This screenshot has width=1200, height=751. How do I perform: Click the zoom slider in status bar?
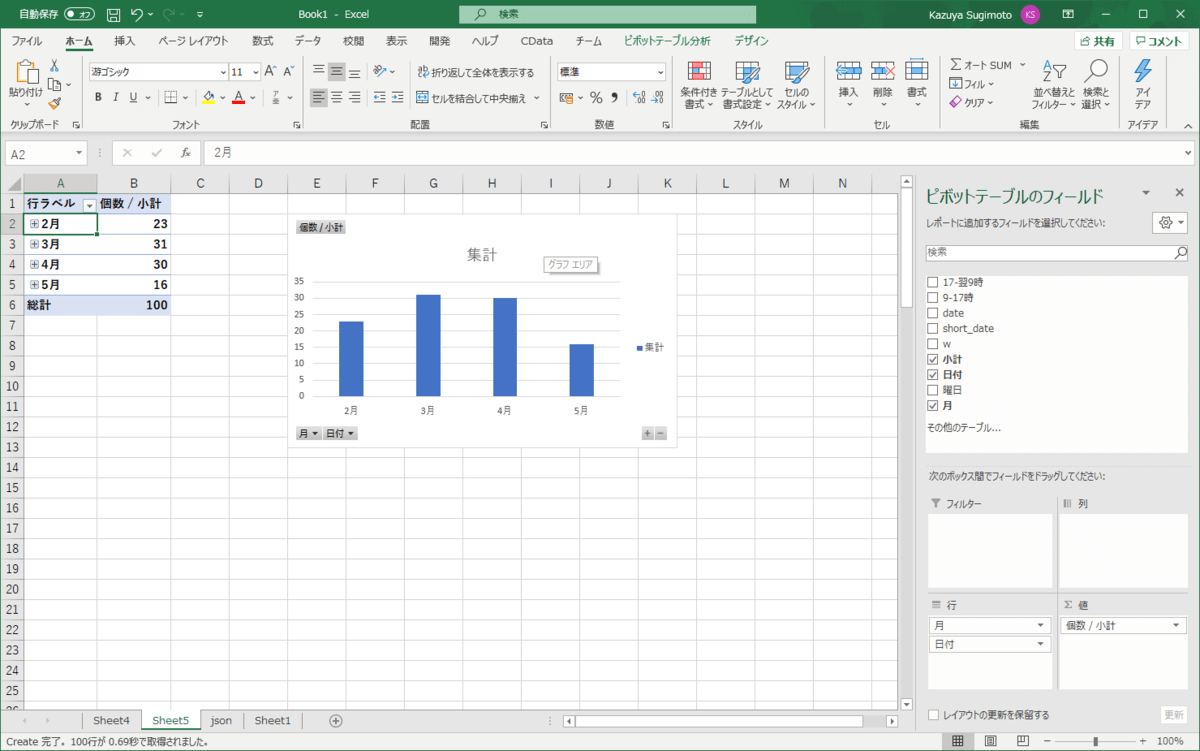coord(1096,741)
